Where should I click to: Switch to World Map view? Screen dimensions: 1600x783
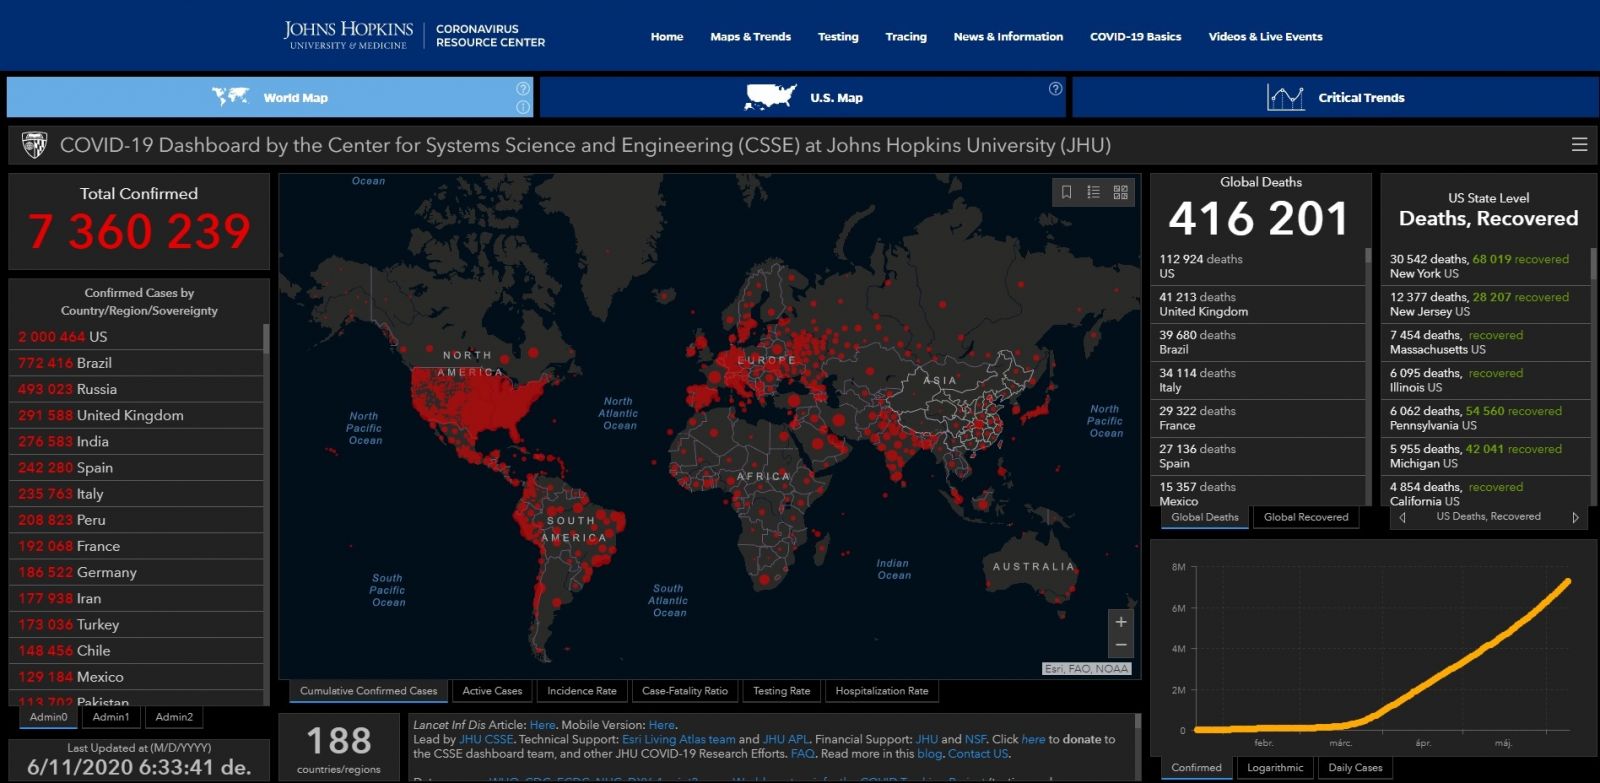tap(270, 97)
